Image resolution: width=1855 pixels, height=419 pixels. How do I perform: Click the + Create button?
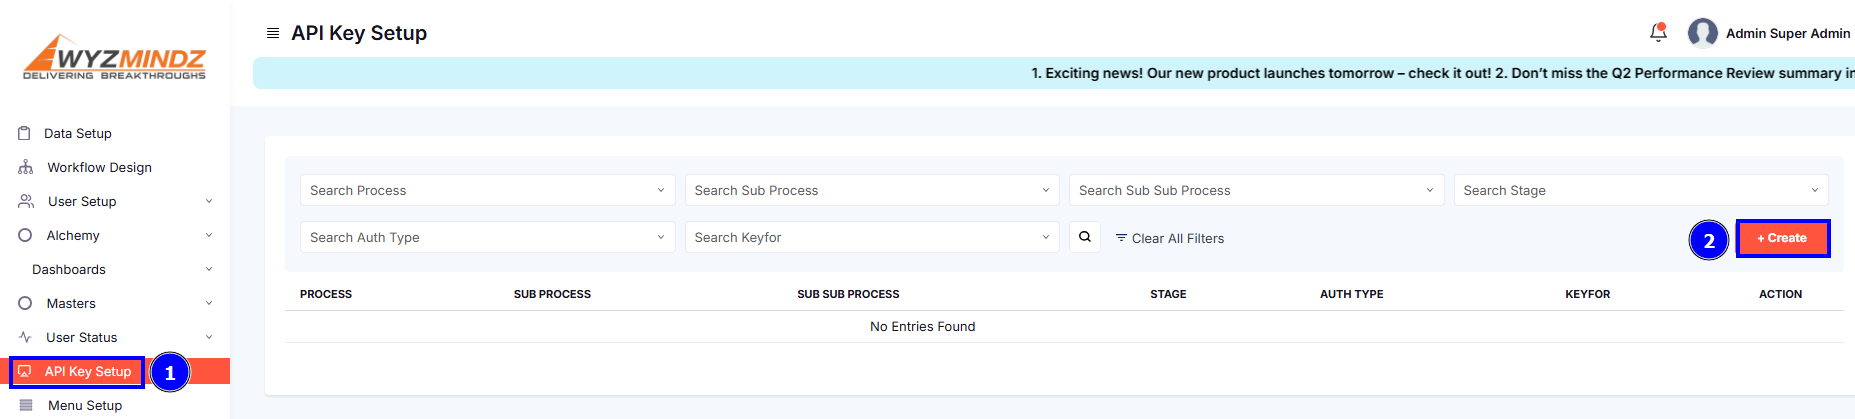pyautogui.click(x=1782, y=238)
